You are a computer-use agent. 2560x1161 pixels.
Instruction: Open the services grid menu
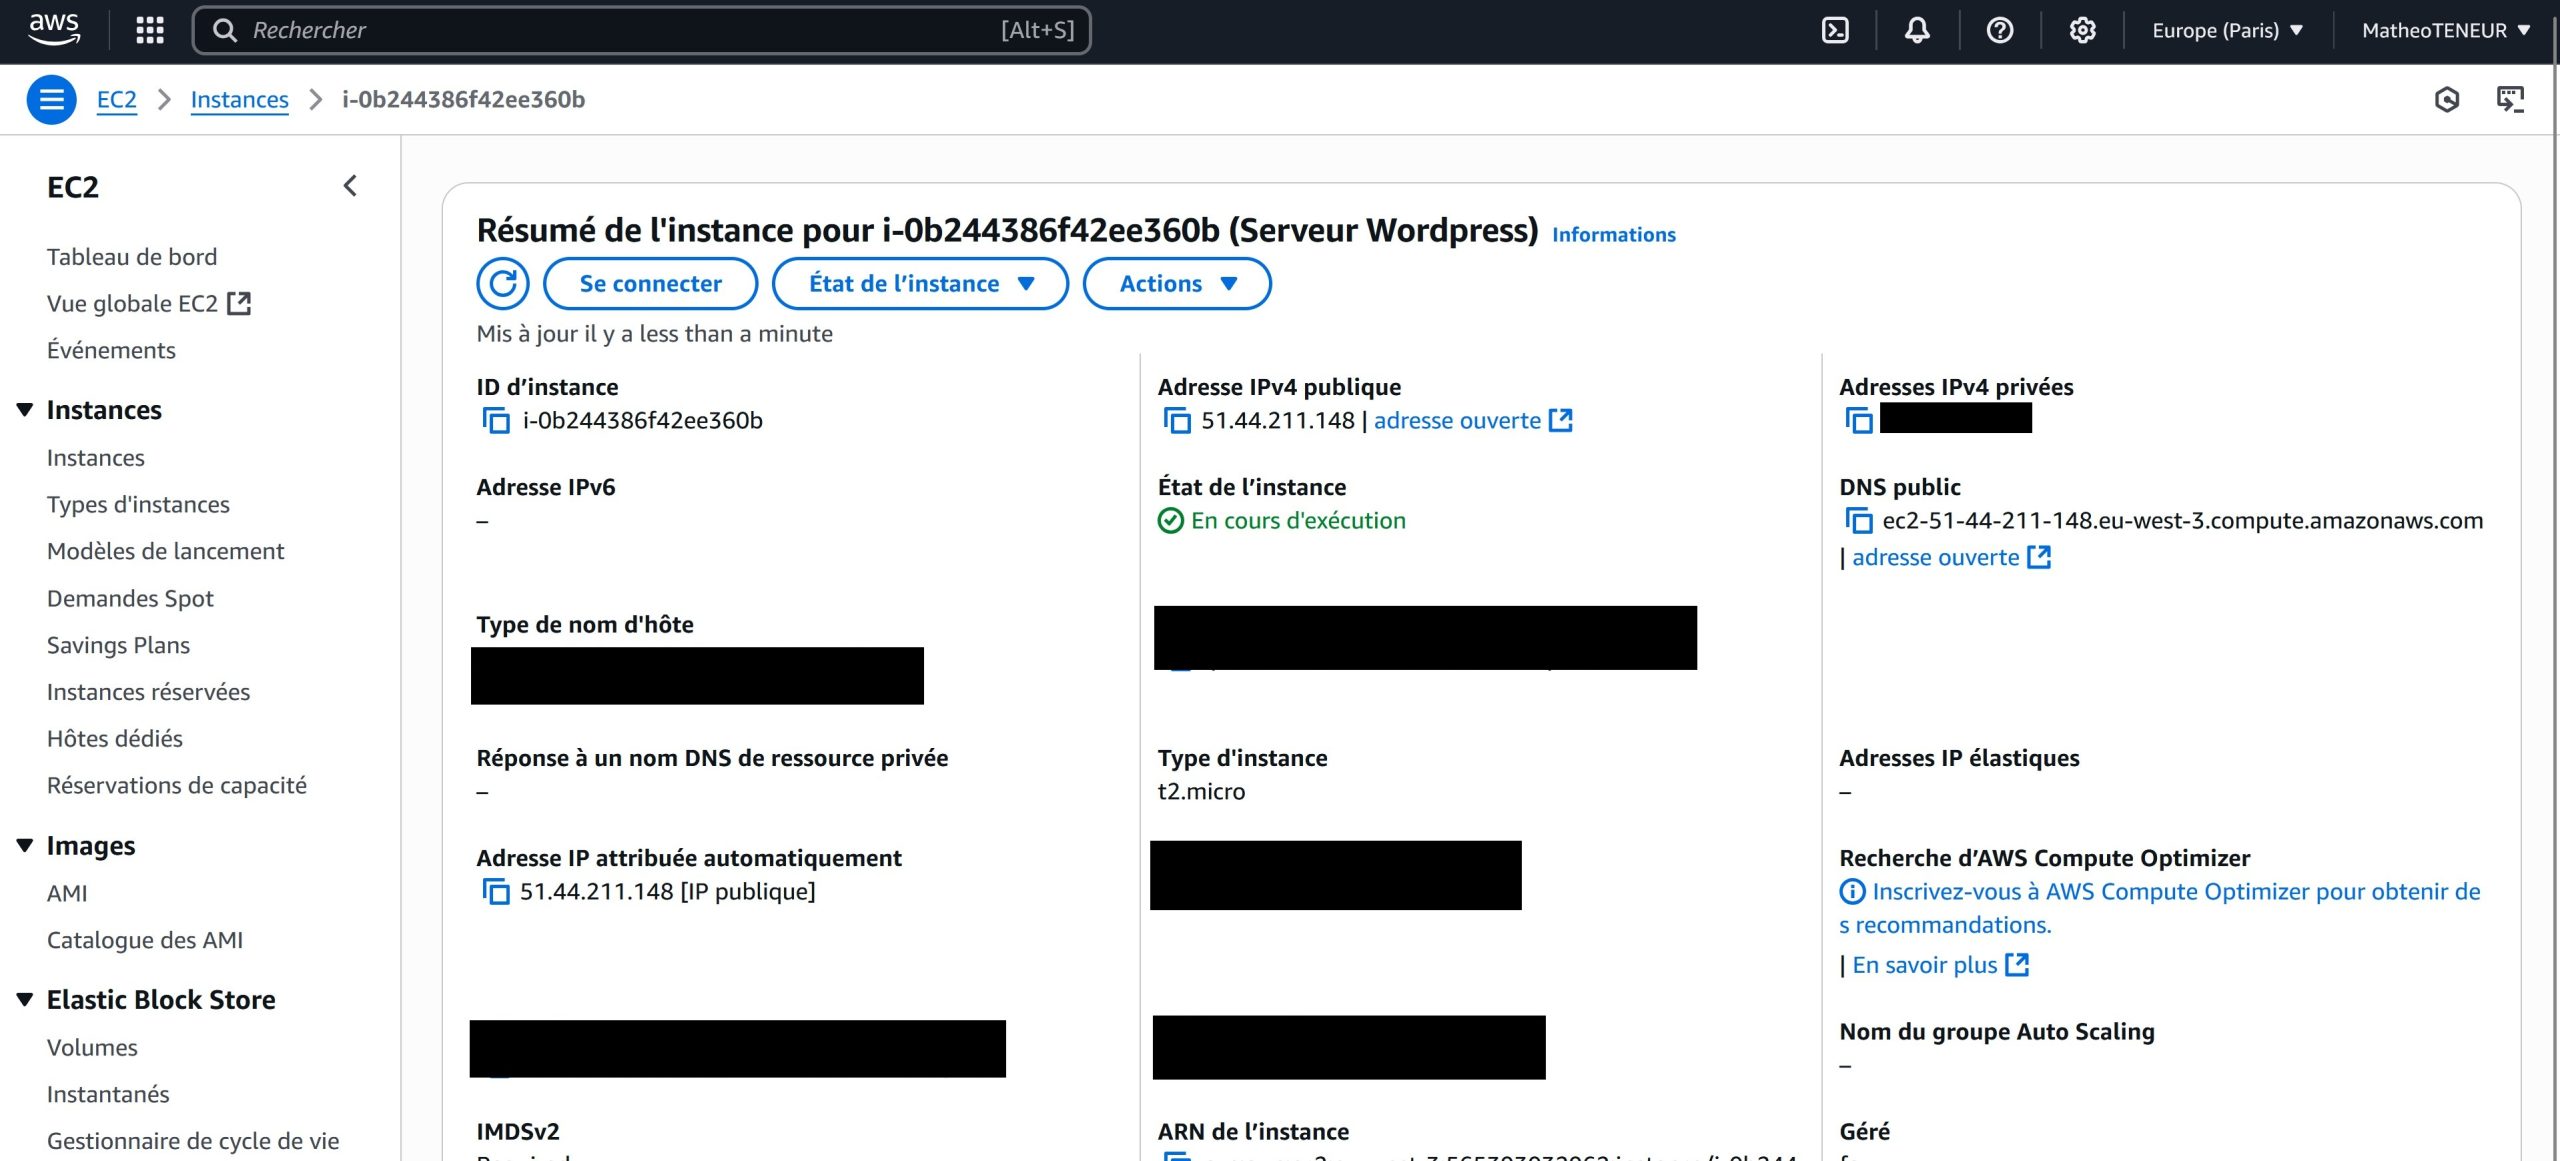pyautogui.click(x=150, y=30)
